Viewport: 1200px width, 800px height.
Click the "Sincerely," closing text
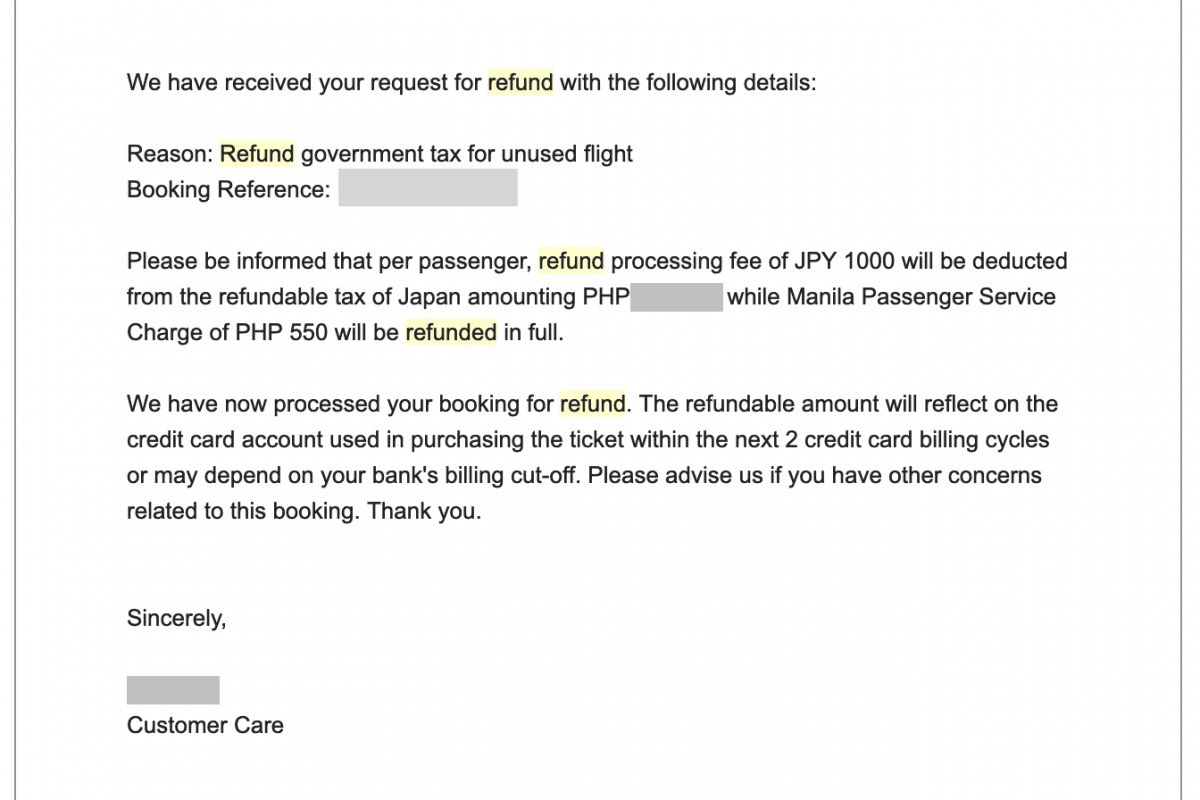point(177,618)
